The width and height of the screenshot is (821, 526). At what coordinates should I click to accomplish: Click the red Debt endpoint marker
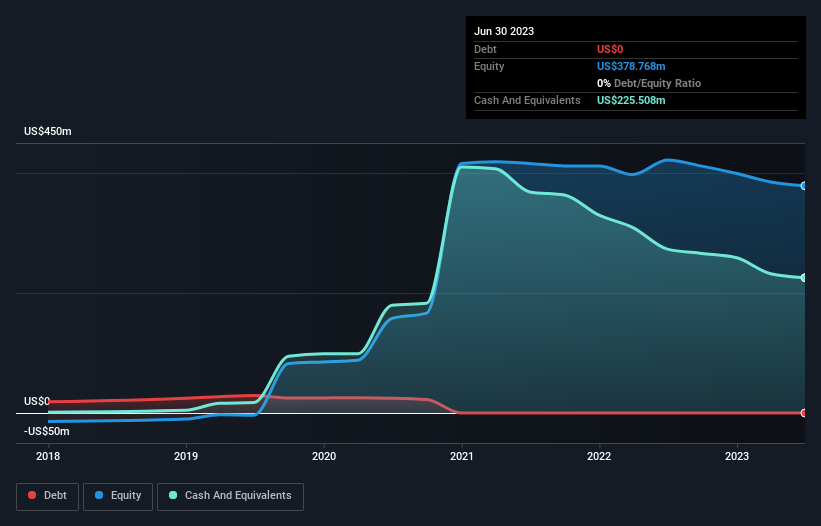pos(804,413)
